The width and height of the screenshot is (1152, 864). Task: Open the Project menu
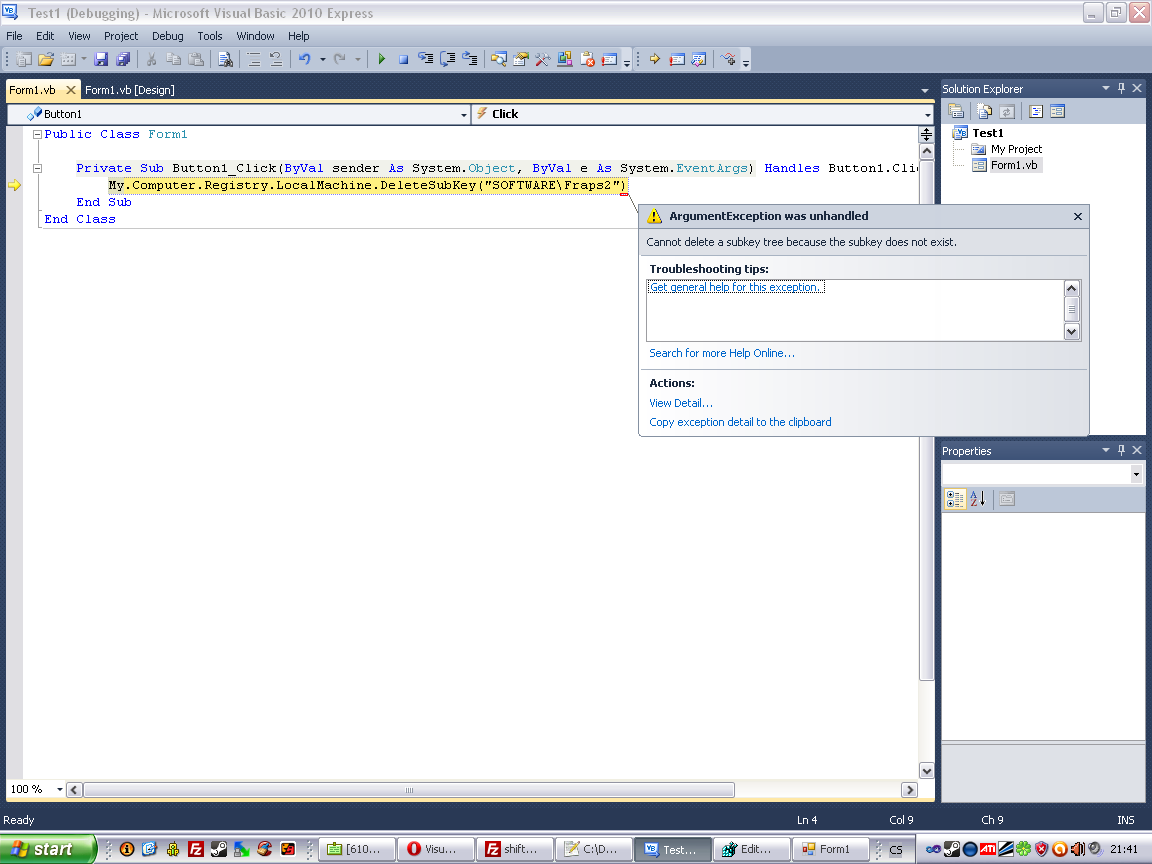pos(120,36)
